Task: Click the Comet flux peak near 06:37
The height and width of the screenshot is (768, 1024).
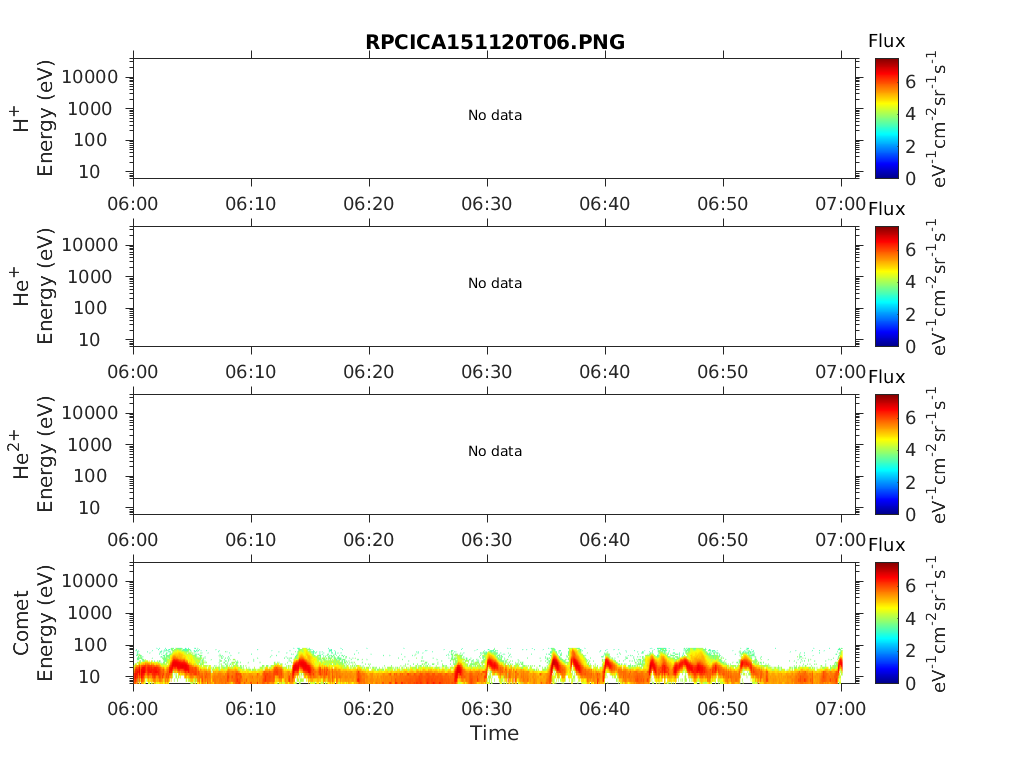Action: click(575, 663)
